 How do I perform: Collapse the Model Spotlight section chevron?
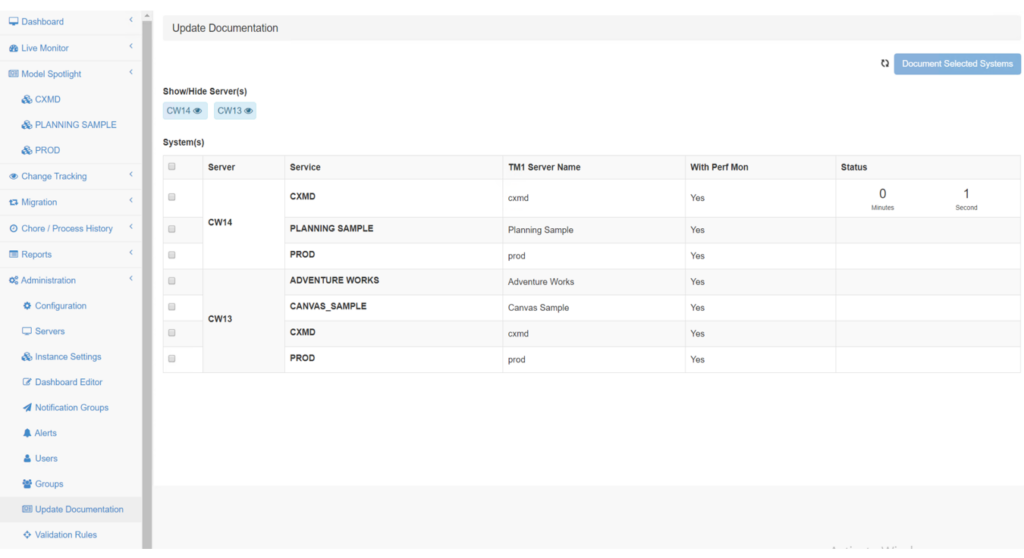[x=131, y=73]
